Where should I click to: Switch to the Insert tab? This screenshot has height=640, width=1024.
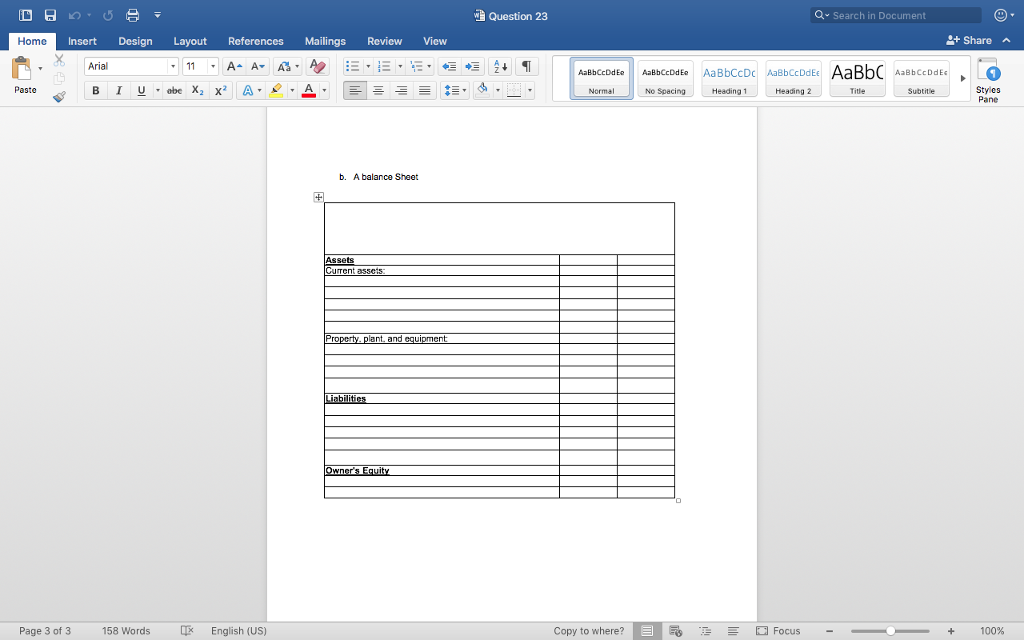tap(82, 41)
